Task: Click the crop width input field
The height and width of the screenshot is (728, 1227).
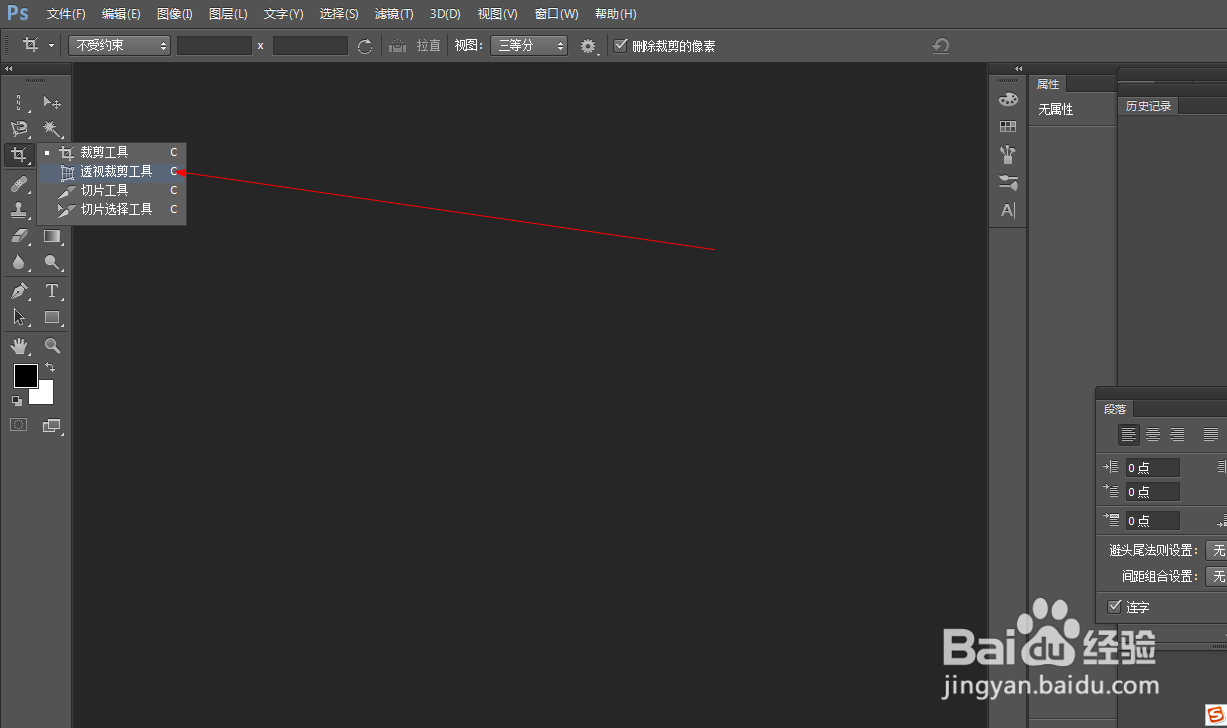Action: 214,46
